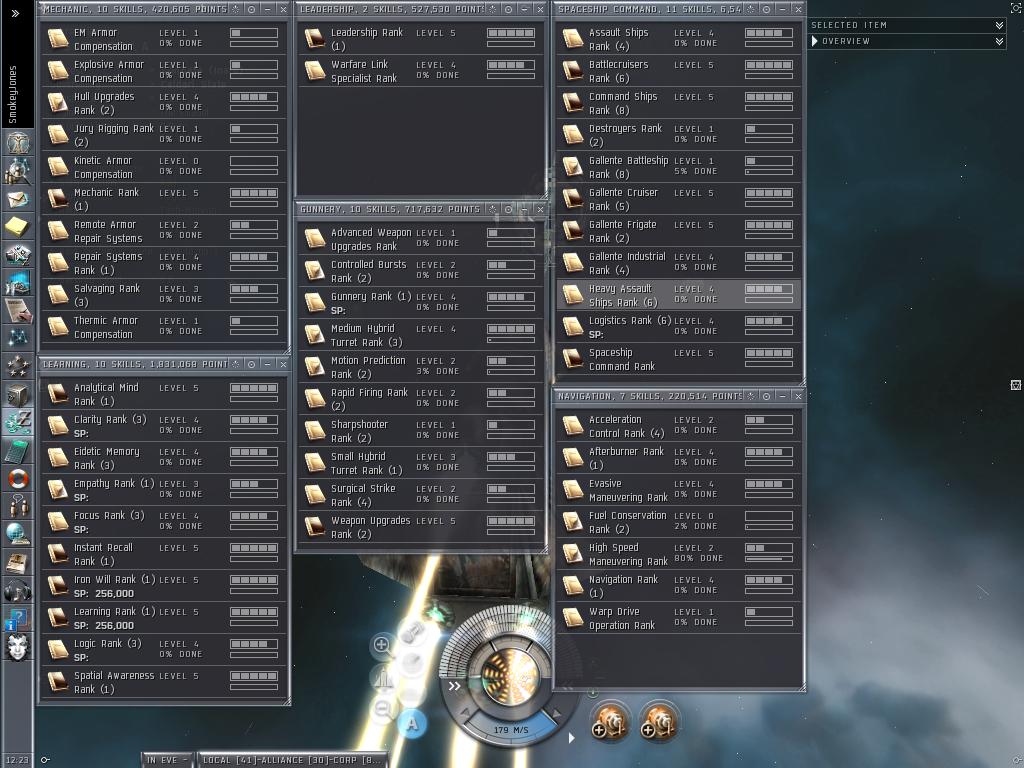
Task: Open Help via the lifebuoy icon
Action: tap(18, 478)
